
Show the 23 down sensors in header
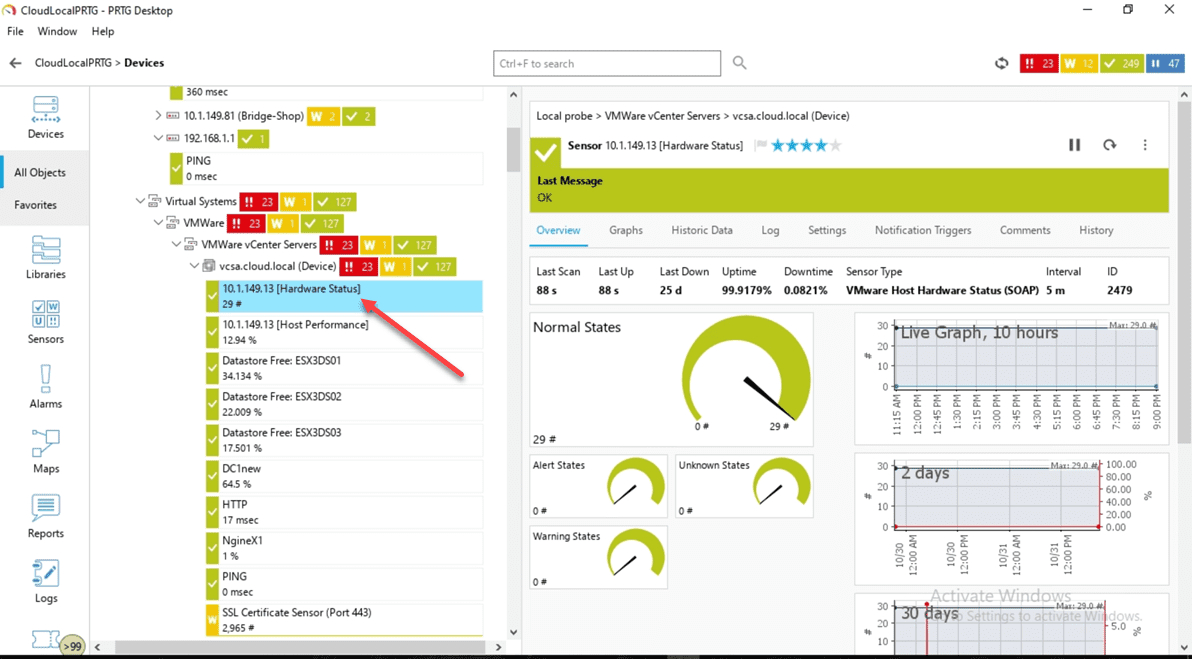click(x=1038, y=64)
